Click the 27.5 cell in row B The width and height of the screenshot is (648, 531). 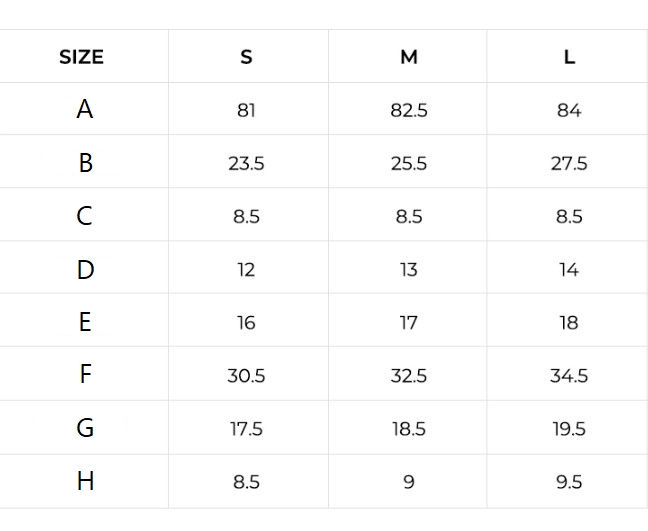569,163
